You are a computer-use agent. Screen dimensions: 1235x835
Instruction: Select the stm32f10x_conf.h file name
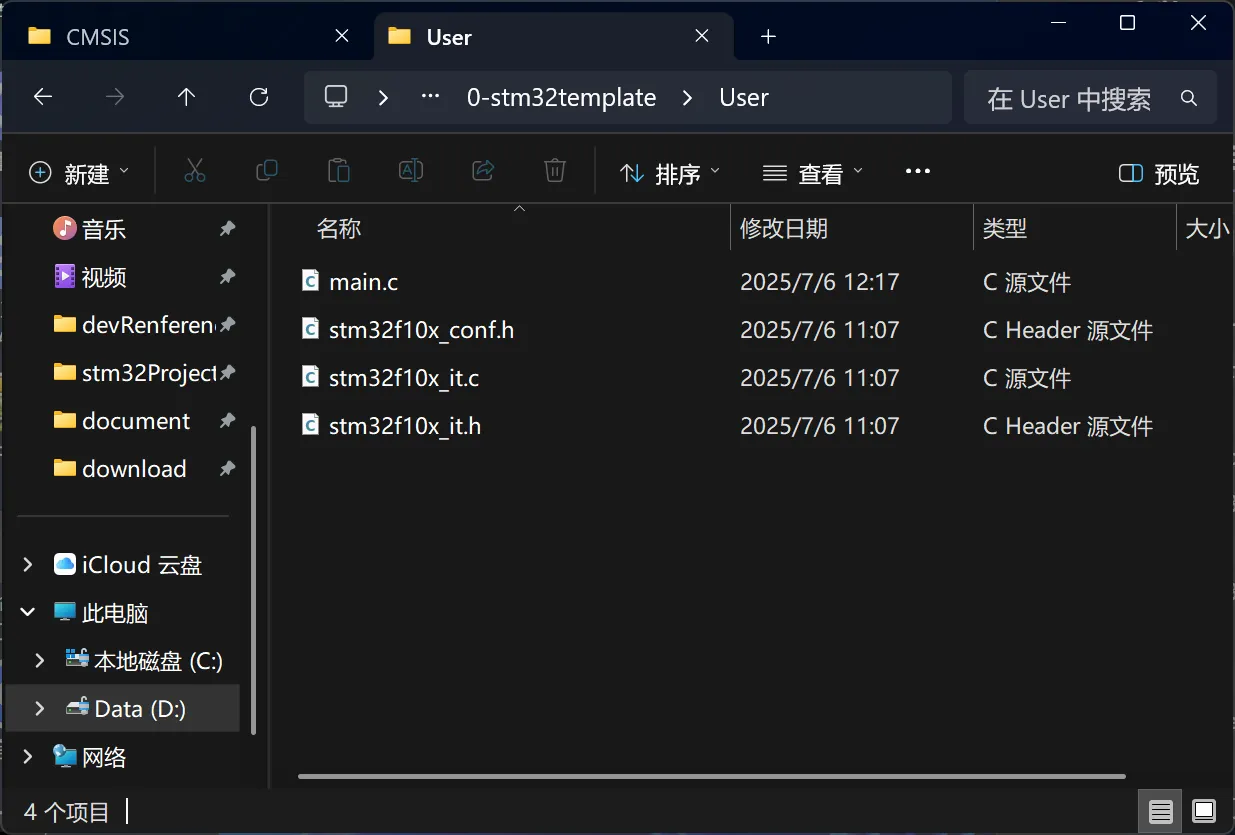coord(421,330)
